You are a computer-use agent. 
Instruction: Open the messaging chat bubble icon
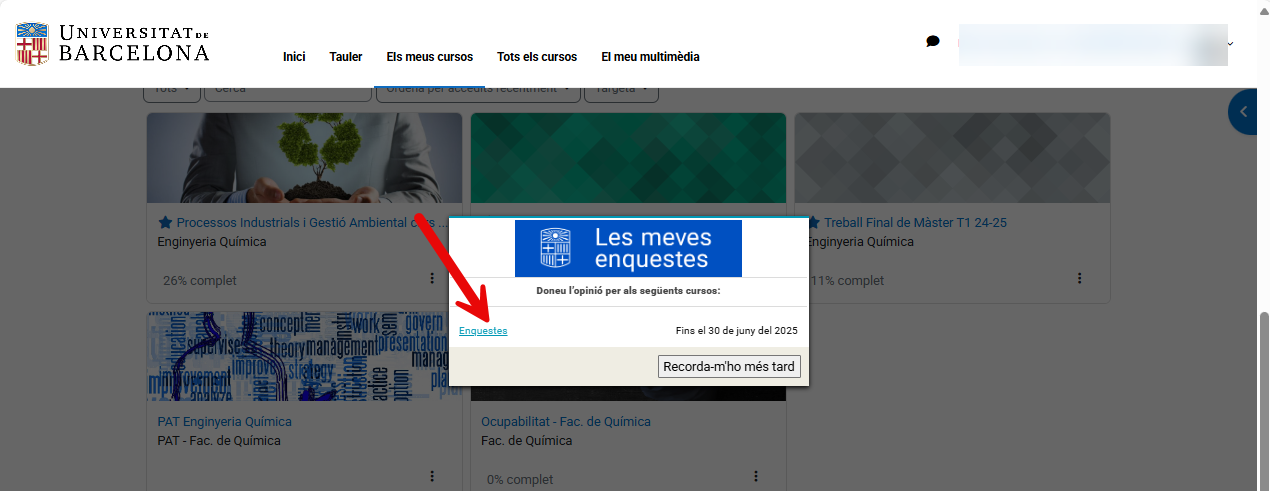[932, 42]
